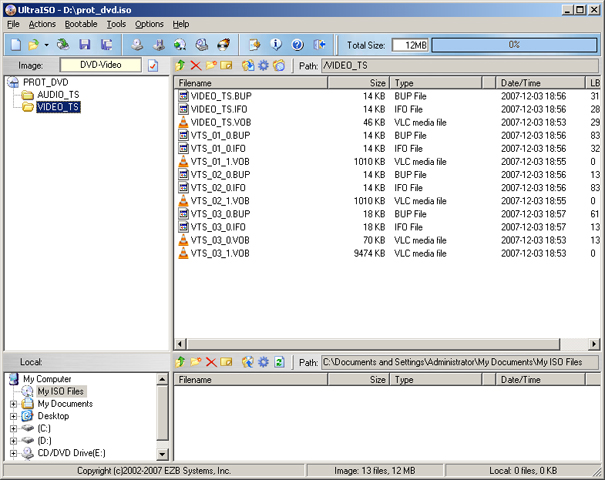Click the Help question mark icon
Image resolution: width=605 pixels, height=480 pixels.
pos(297,45)
